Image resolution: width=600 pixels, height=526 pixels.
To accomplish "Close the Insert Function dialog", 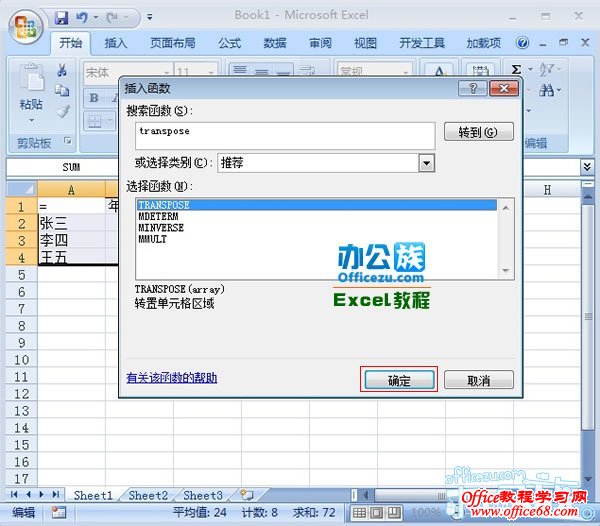I will pos(504,88).
